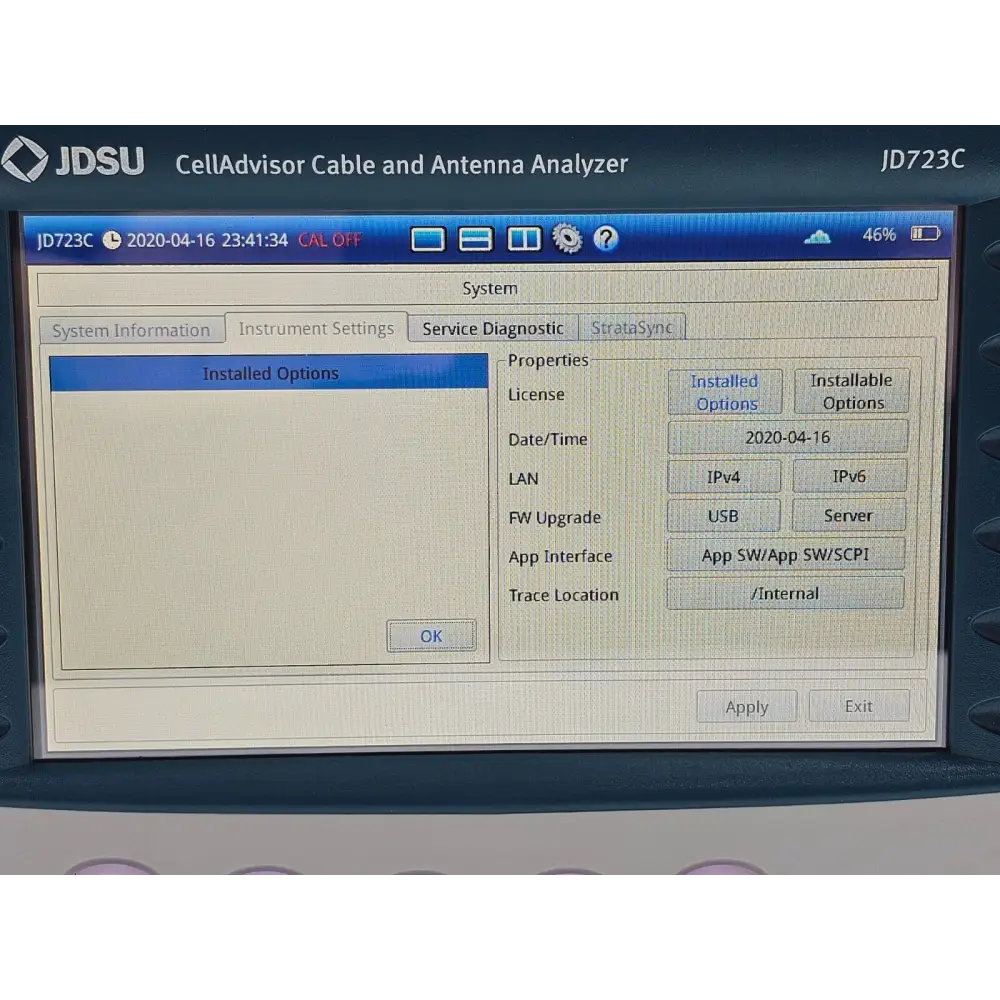
Task: Click Installable Options license button
Action: [x=851, y=391]
